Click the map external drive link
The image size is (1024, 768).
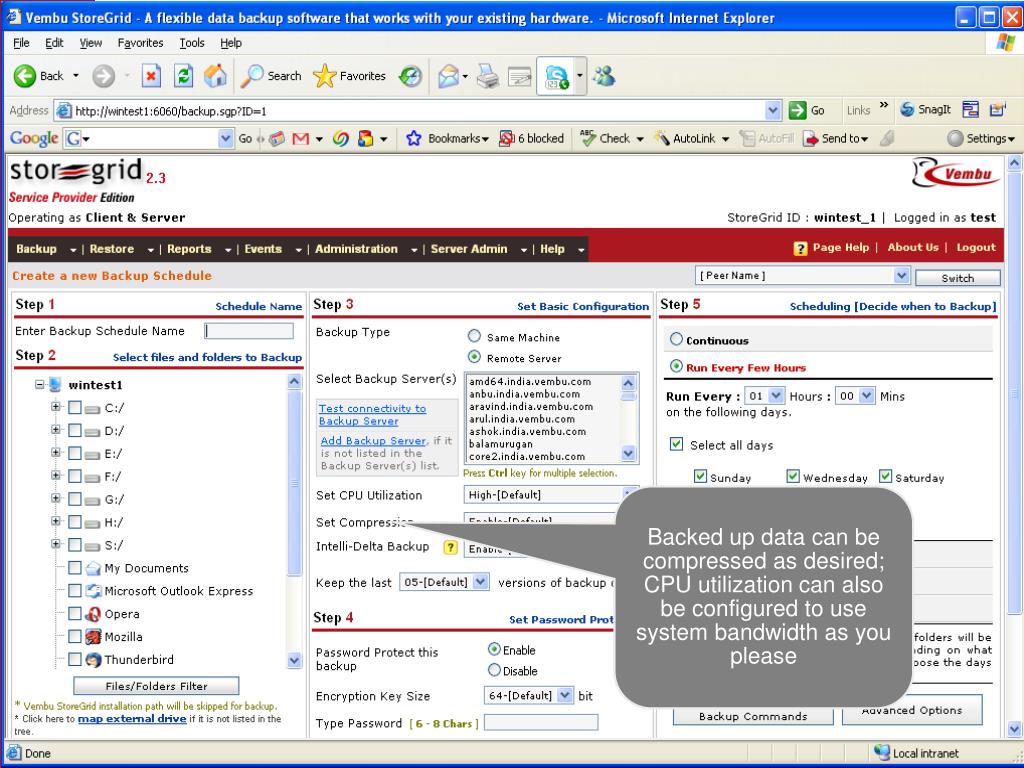tap(132, 718)
